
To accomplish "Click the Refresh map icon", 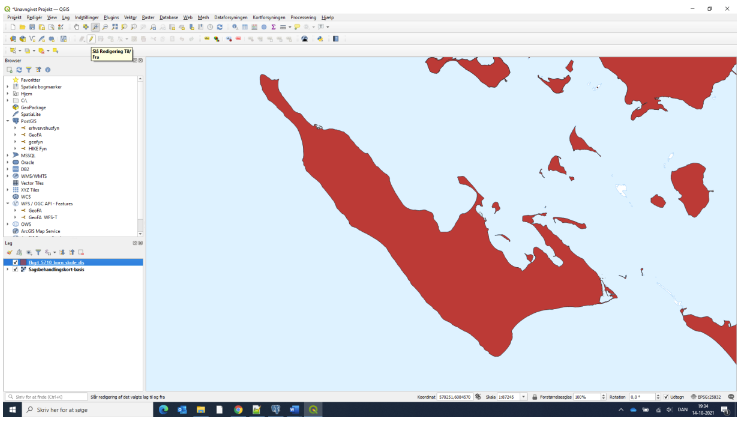I will pyautogui.click(x=219, y=27).
